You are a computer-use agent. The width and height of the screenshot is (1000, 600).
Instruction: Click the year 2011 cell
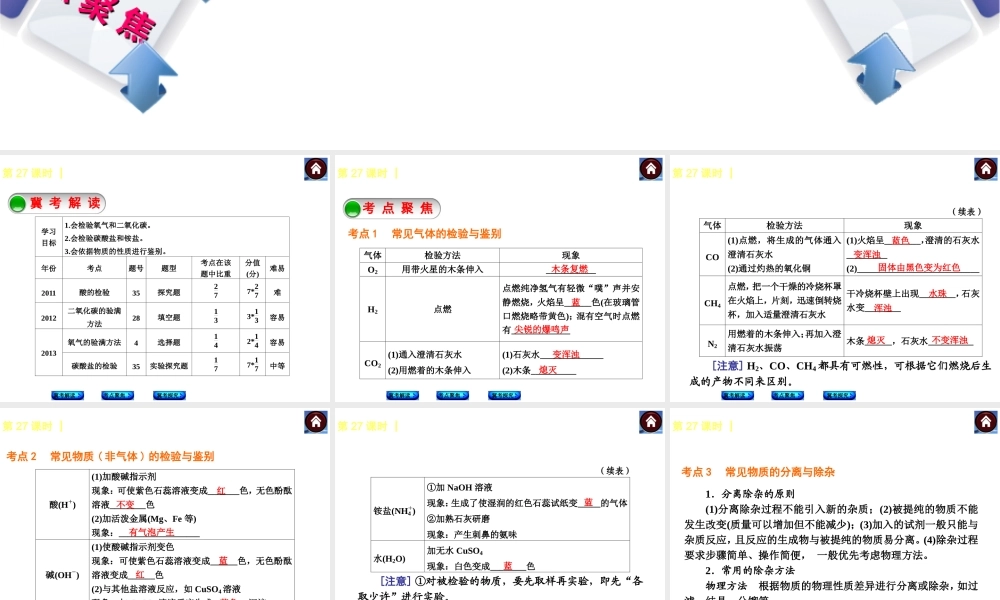[x=48, y=293]
